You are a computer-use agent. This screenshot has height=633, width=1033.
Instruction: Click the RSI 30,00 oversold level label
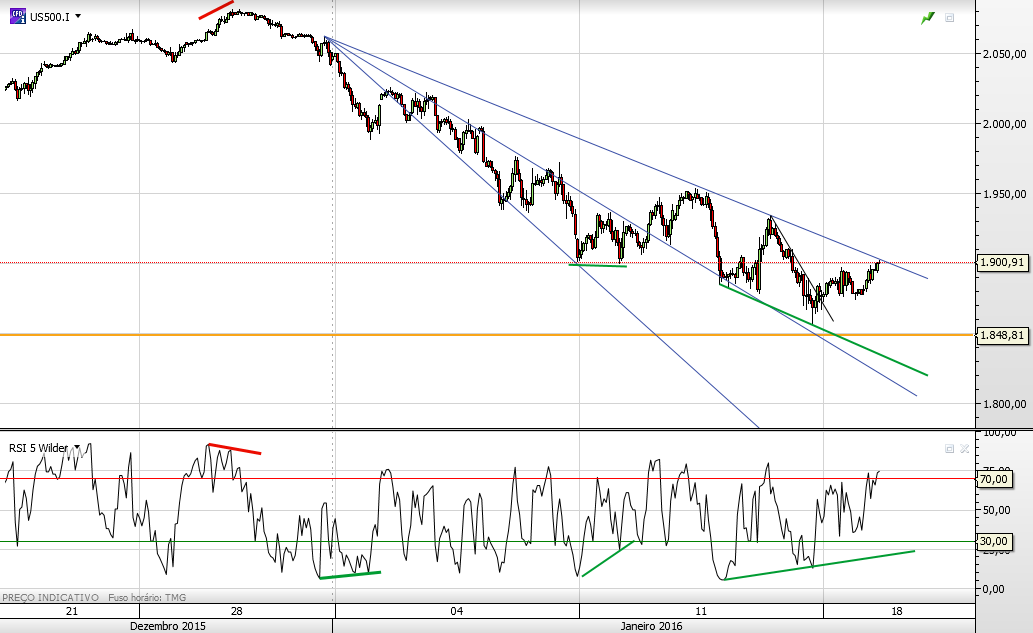pyautogui.click(x=994, y=541)
